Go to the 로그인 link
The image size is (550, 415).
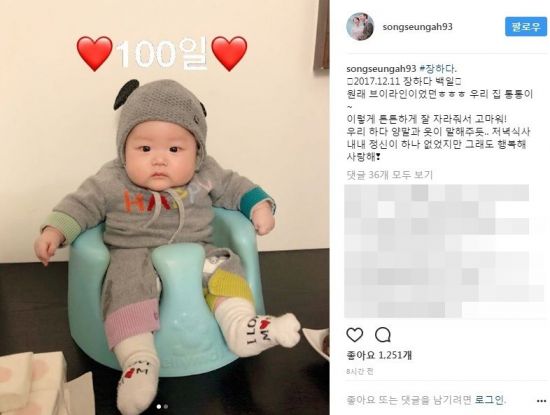pyautogui.click(x=490, y=400)
